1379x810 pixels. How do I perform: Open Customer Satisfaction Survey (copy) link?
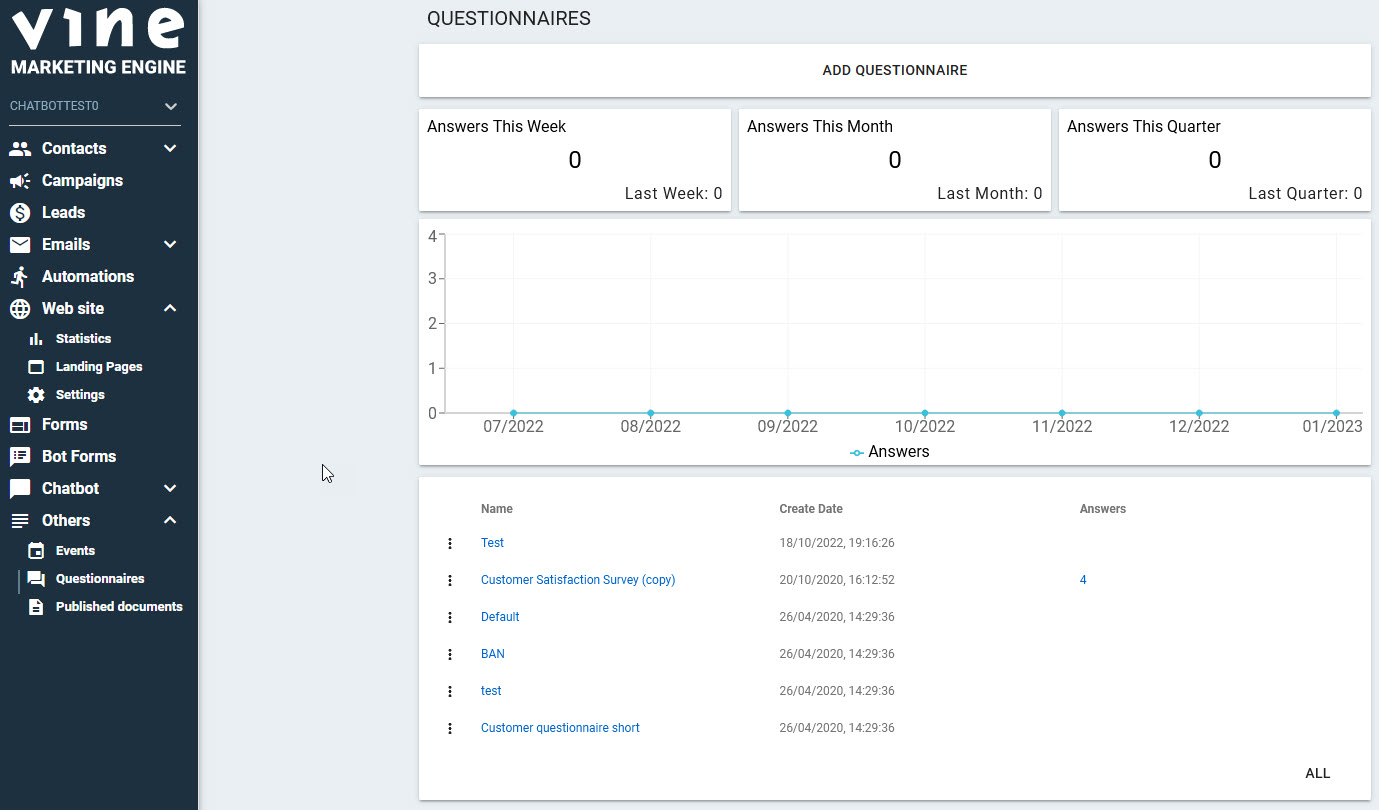tap(577, 580)
